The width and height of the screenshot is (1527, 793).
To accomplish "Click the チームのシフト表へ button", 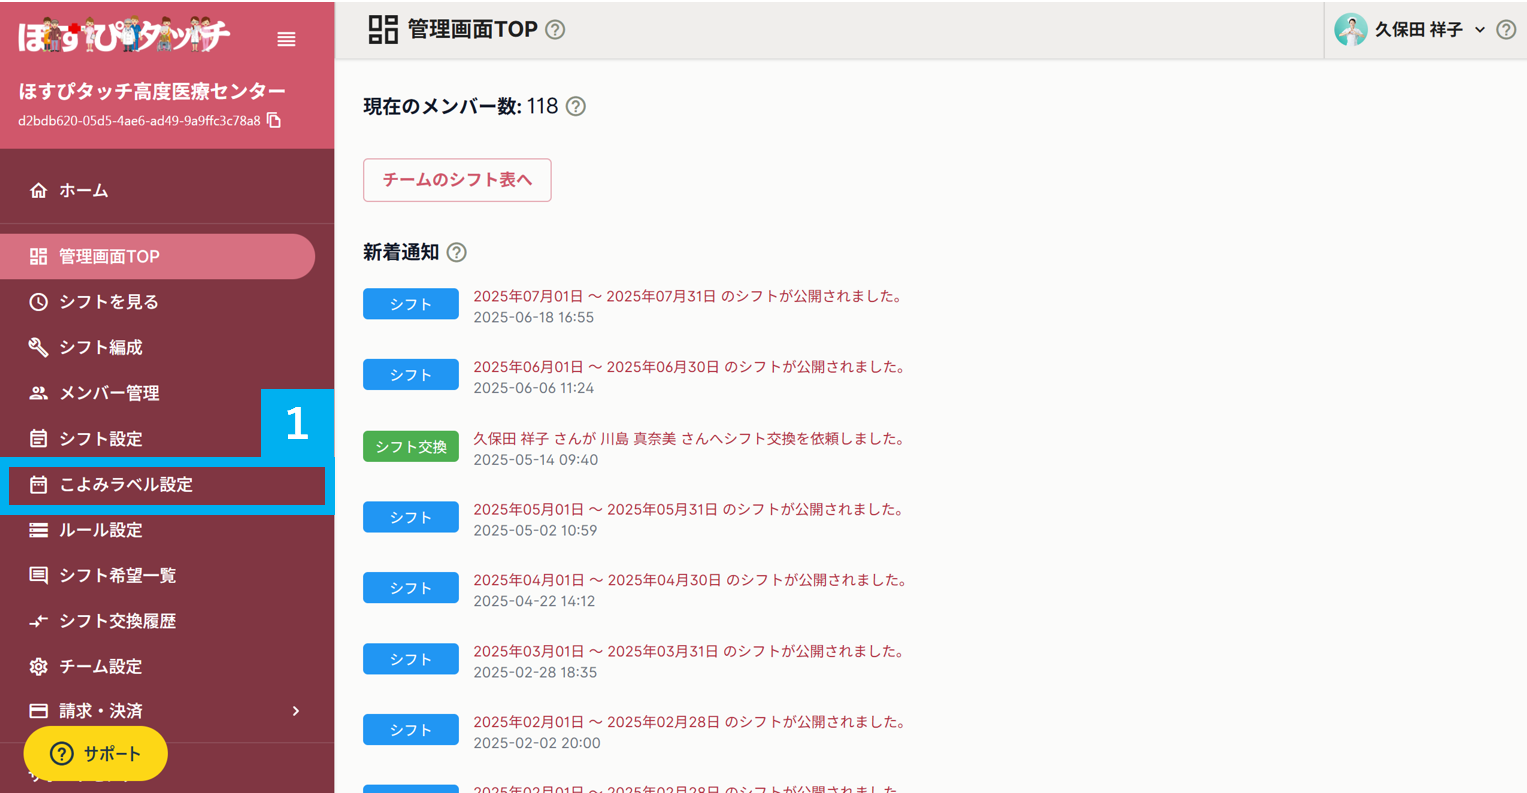I will click(457, 180).
